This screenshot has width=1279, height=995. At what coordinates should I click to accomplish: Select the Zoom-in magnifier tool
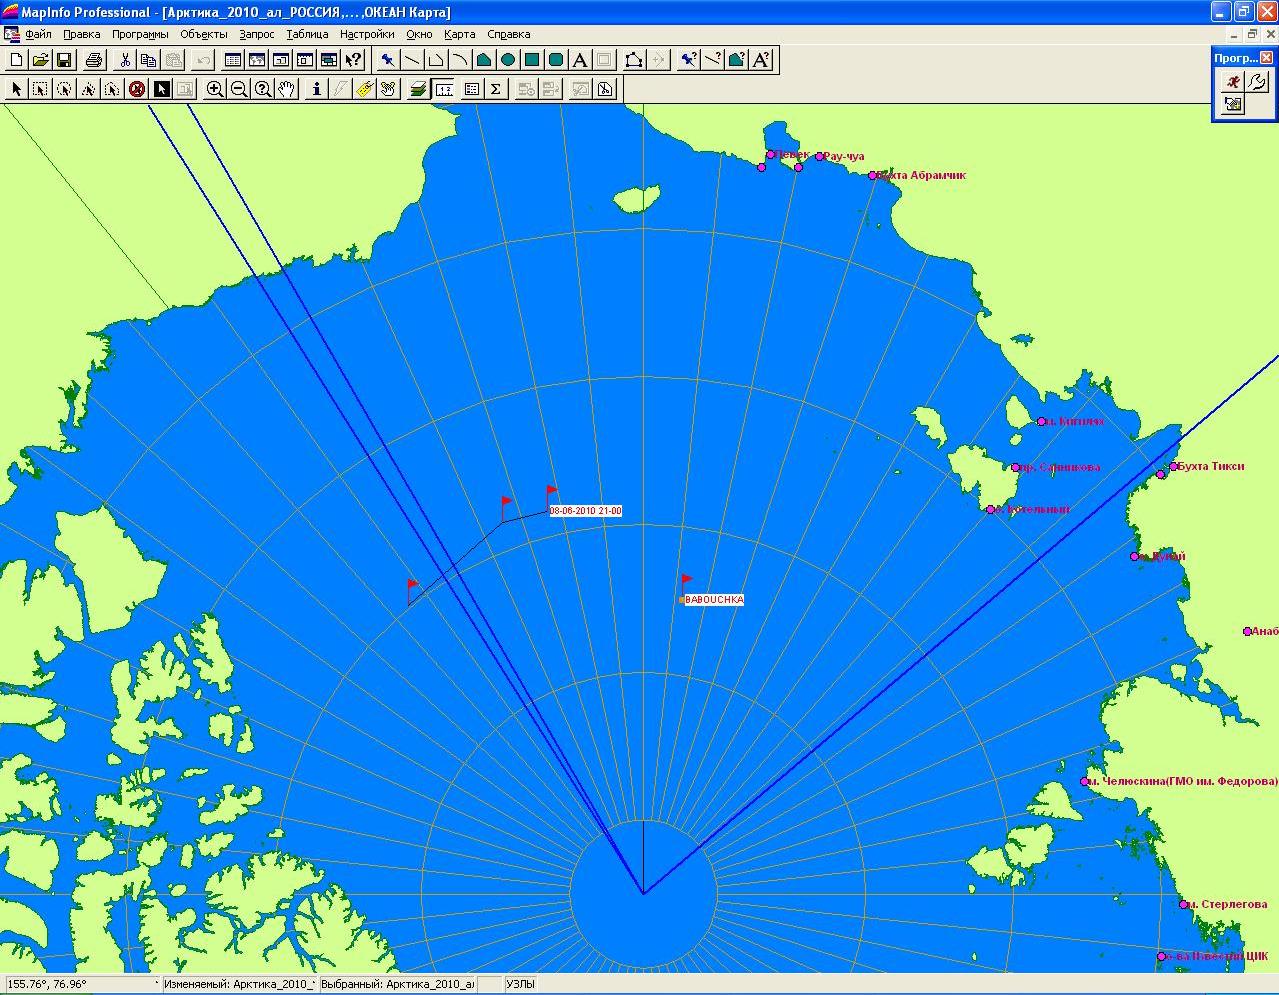pos(215,89)
